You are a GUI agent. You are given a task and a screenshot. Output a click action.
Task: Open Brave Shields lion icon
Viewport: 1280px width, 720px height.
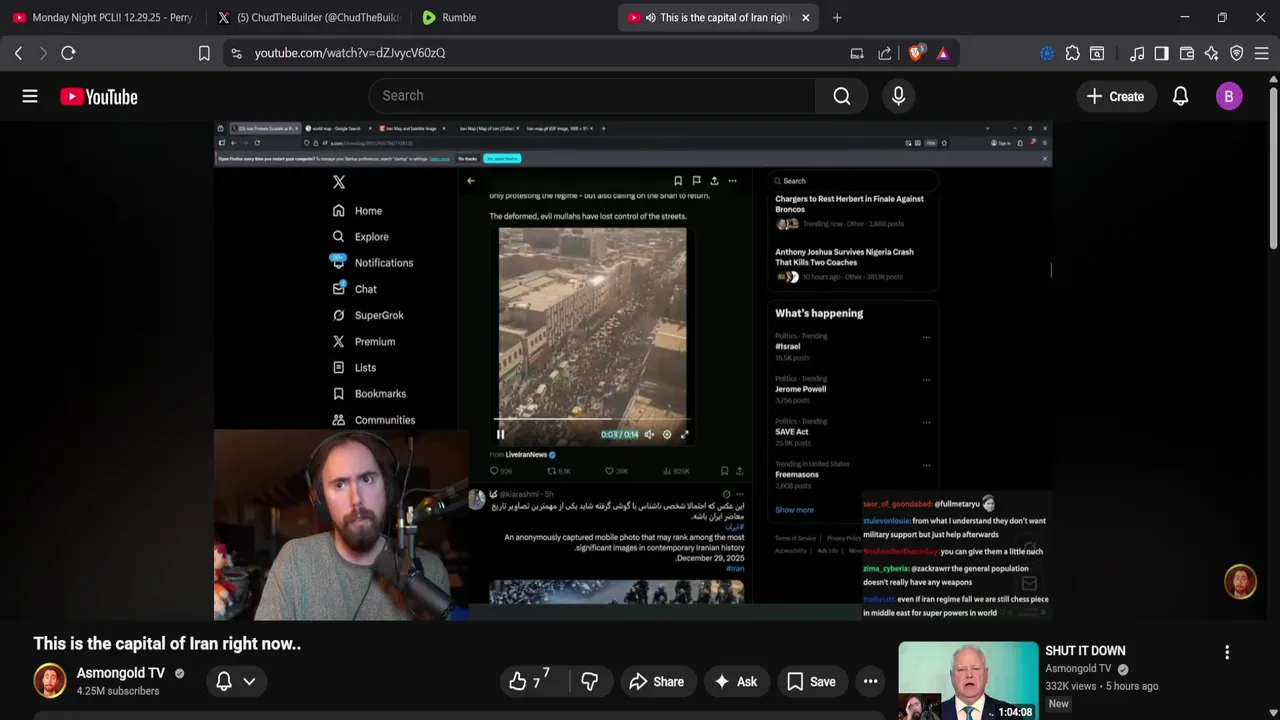tap(916, 53)
